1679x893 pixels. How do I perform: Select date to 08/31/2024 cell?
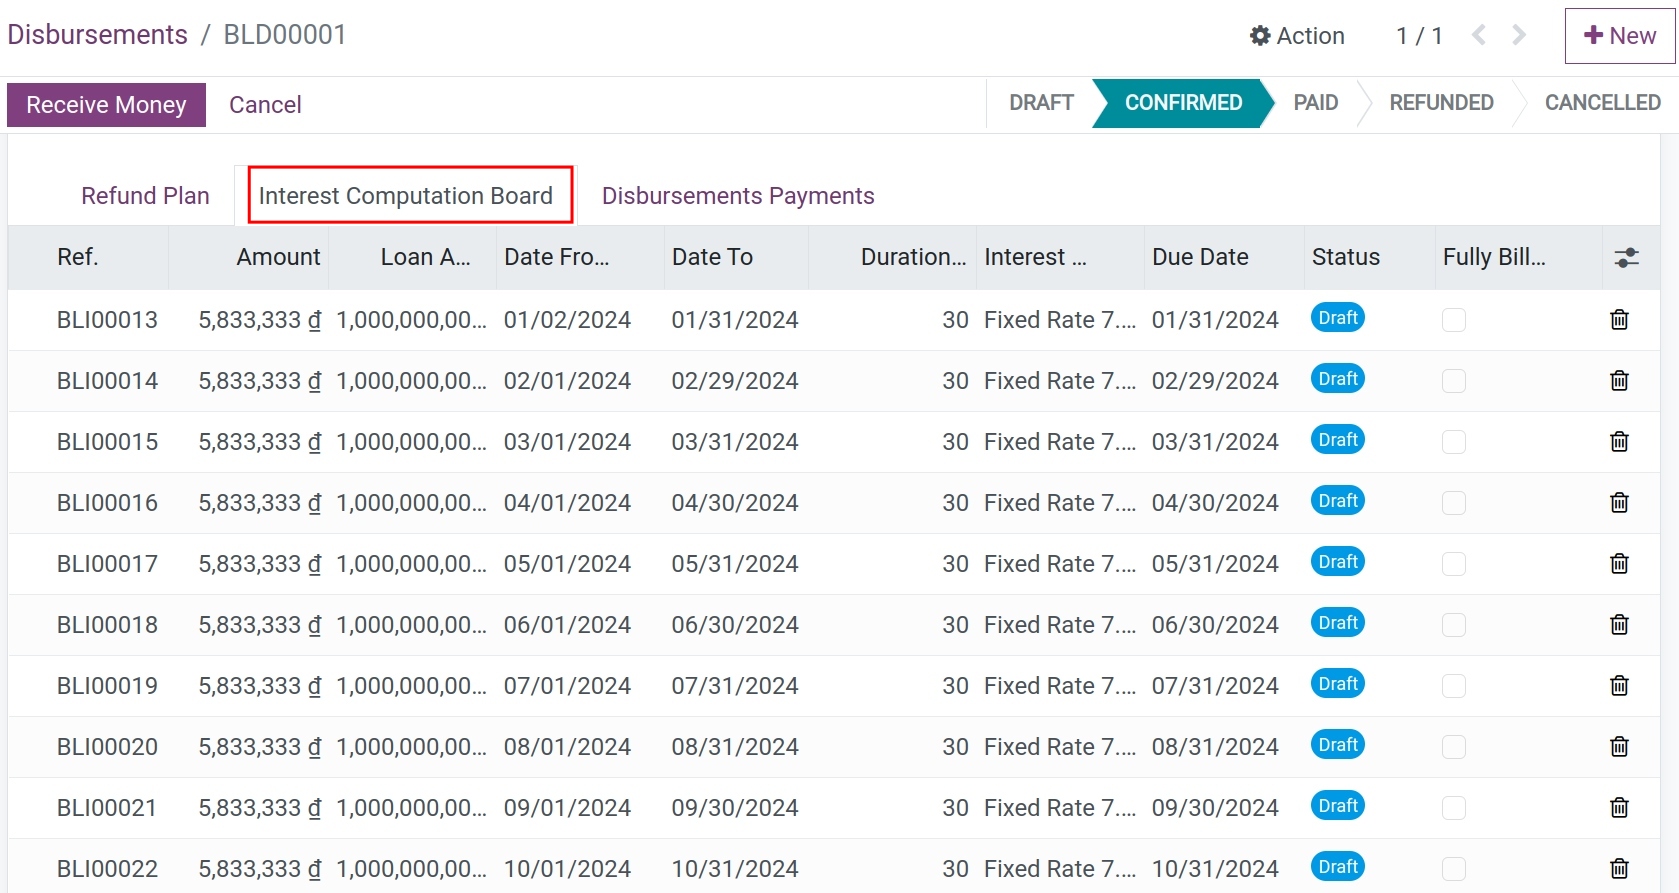(x=735, y=747)
